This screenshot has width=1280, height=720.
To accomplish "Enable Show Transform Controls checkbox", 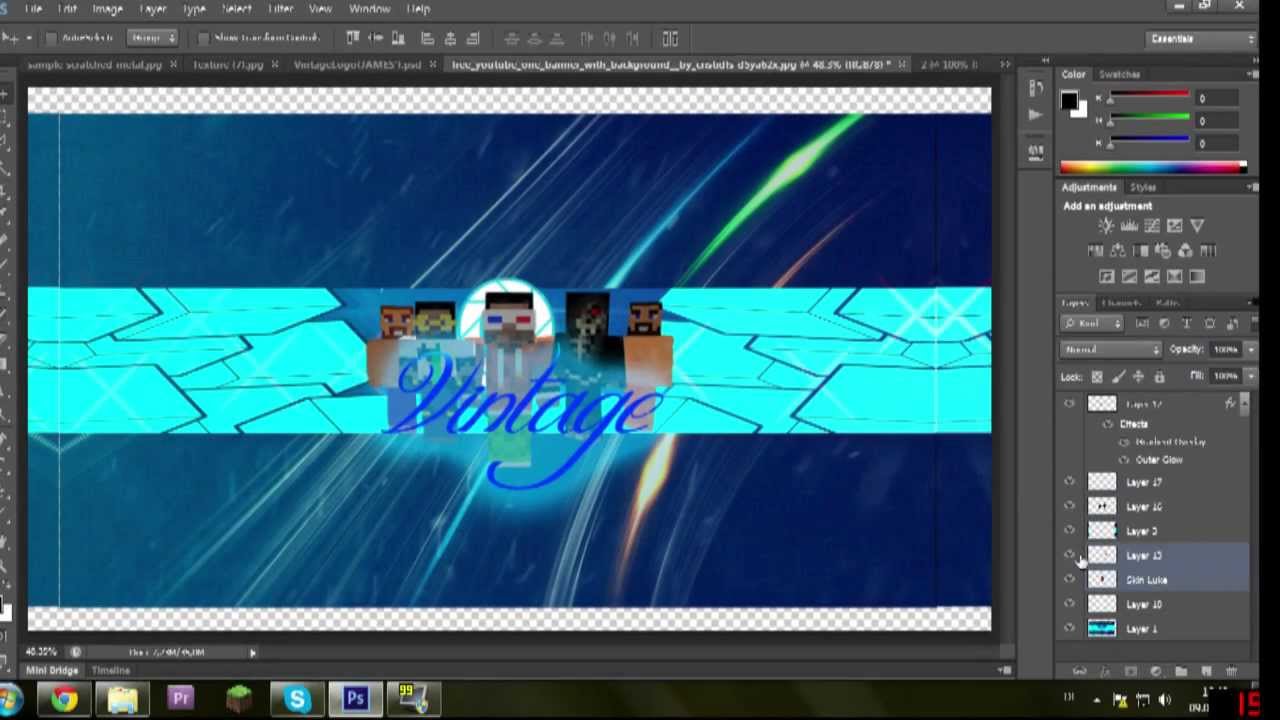I will (204, 38).
